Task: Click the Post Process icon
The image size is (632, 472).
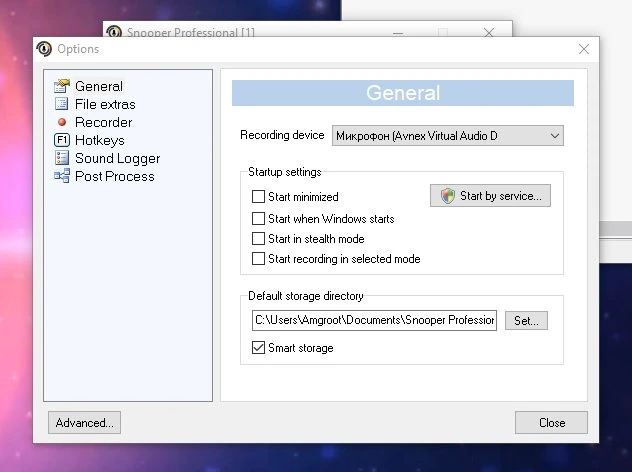Action: pos(62,176)
